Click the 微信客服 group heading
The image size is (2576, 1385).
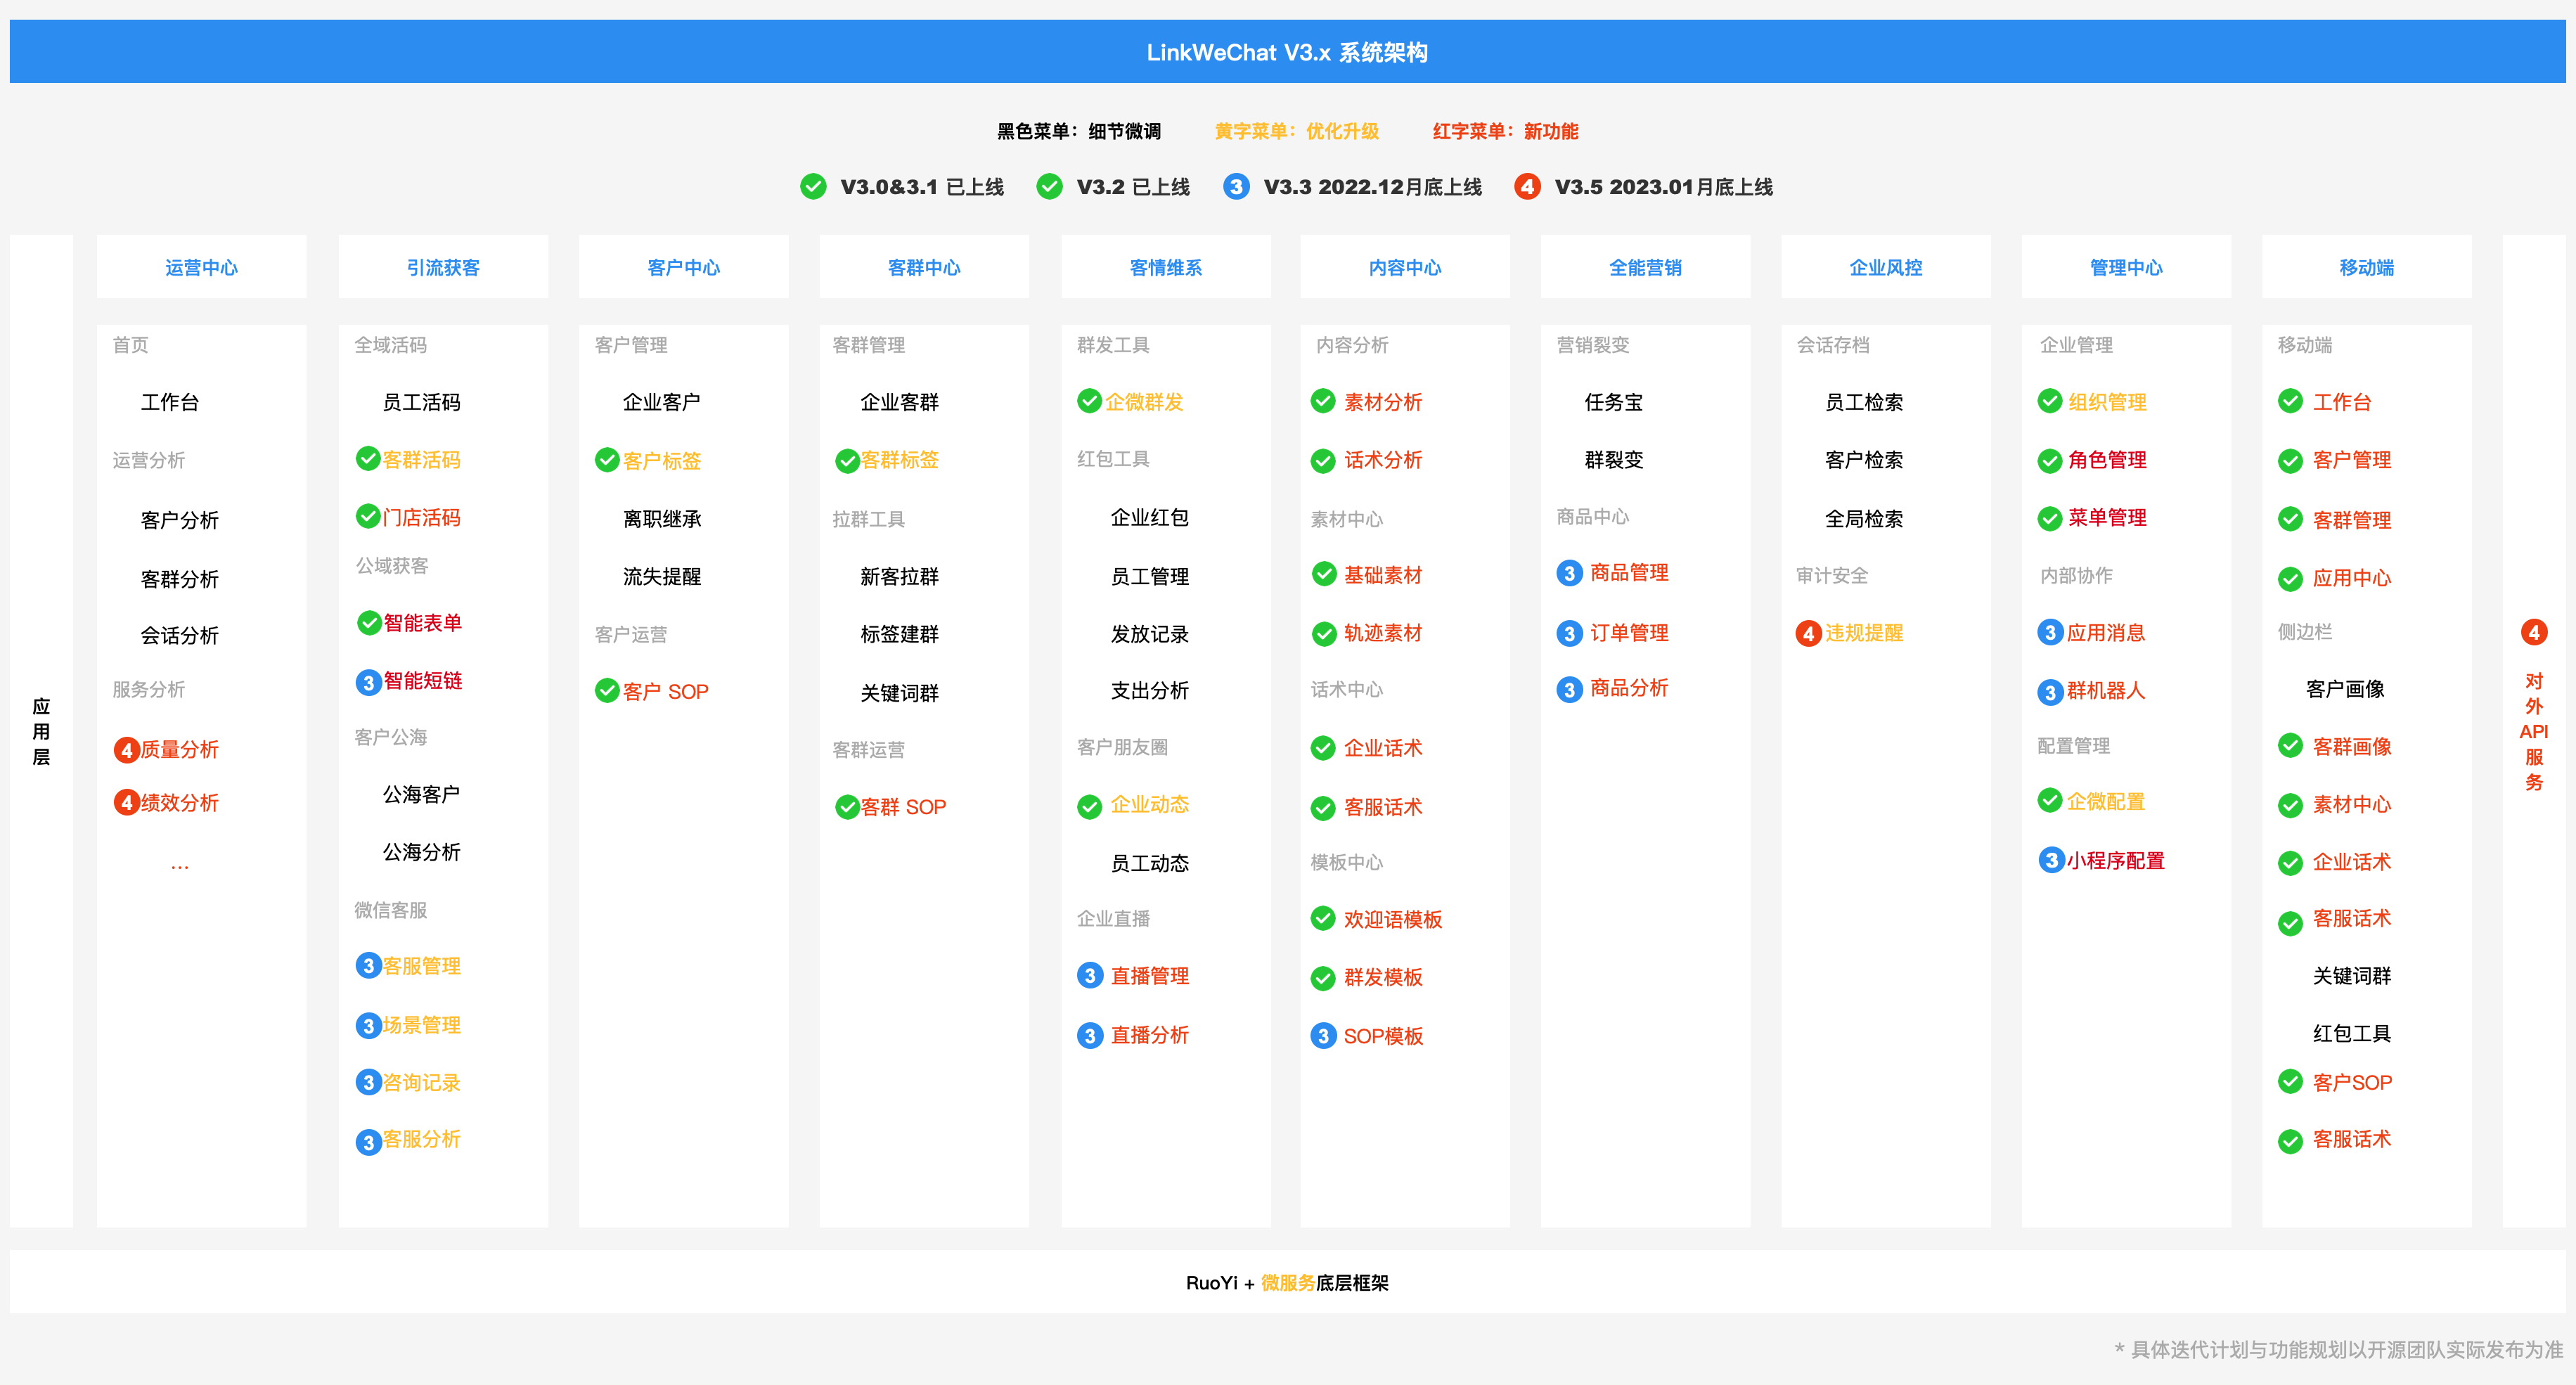(390, 910)
